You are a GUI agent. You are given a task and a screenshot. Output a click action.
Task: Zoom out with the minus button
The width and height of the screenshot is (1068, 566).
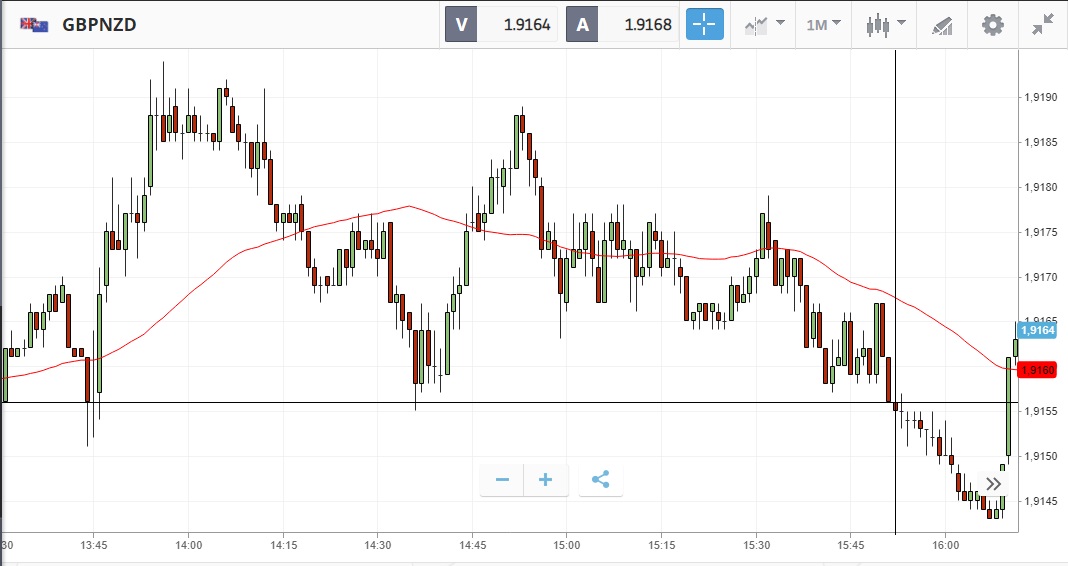[x=502, y=480]
